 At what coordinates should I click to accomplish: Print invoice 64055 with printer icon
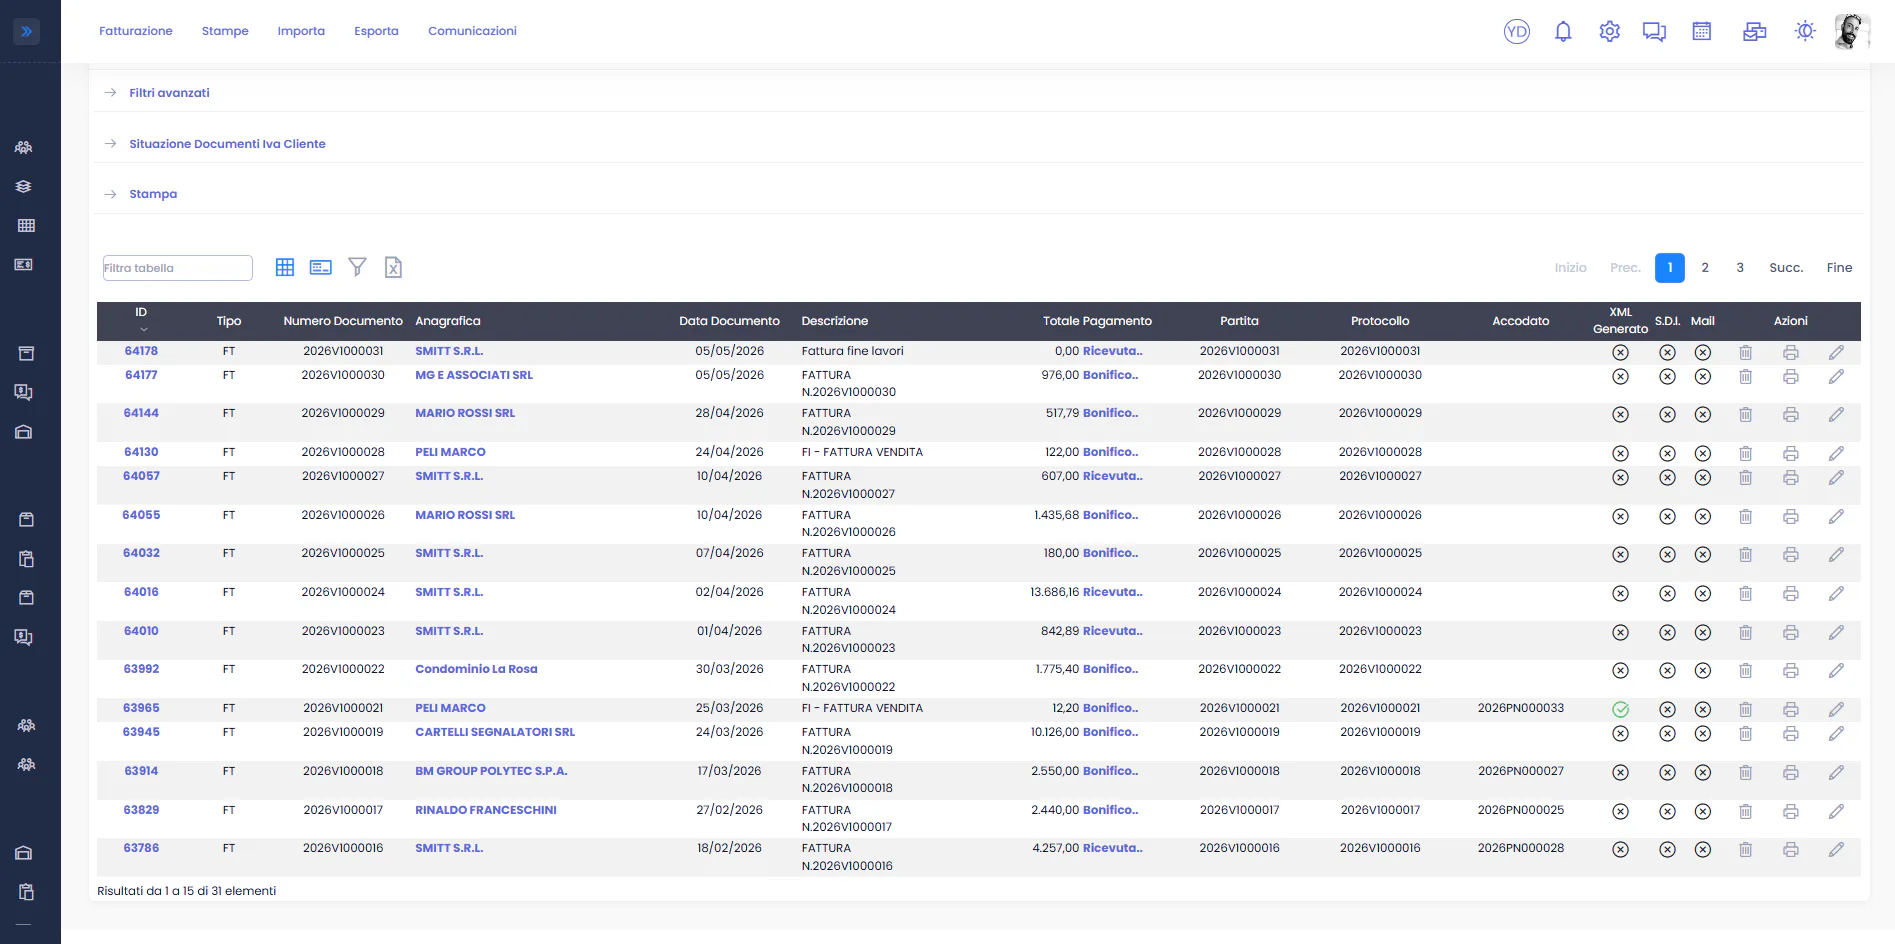(x=1790, y=516)
